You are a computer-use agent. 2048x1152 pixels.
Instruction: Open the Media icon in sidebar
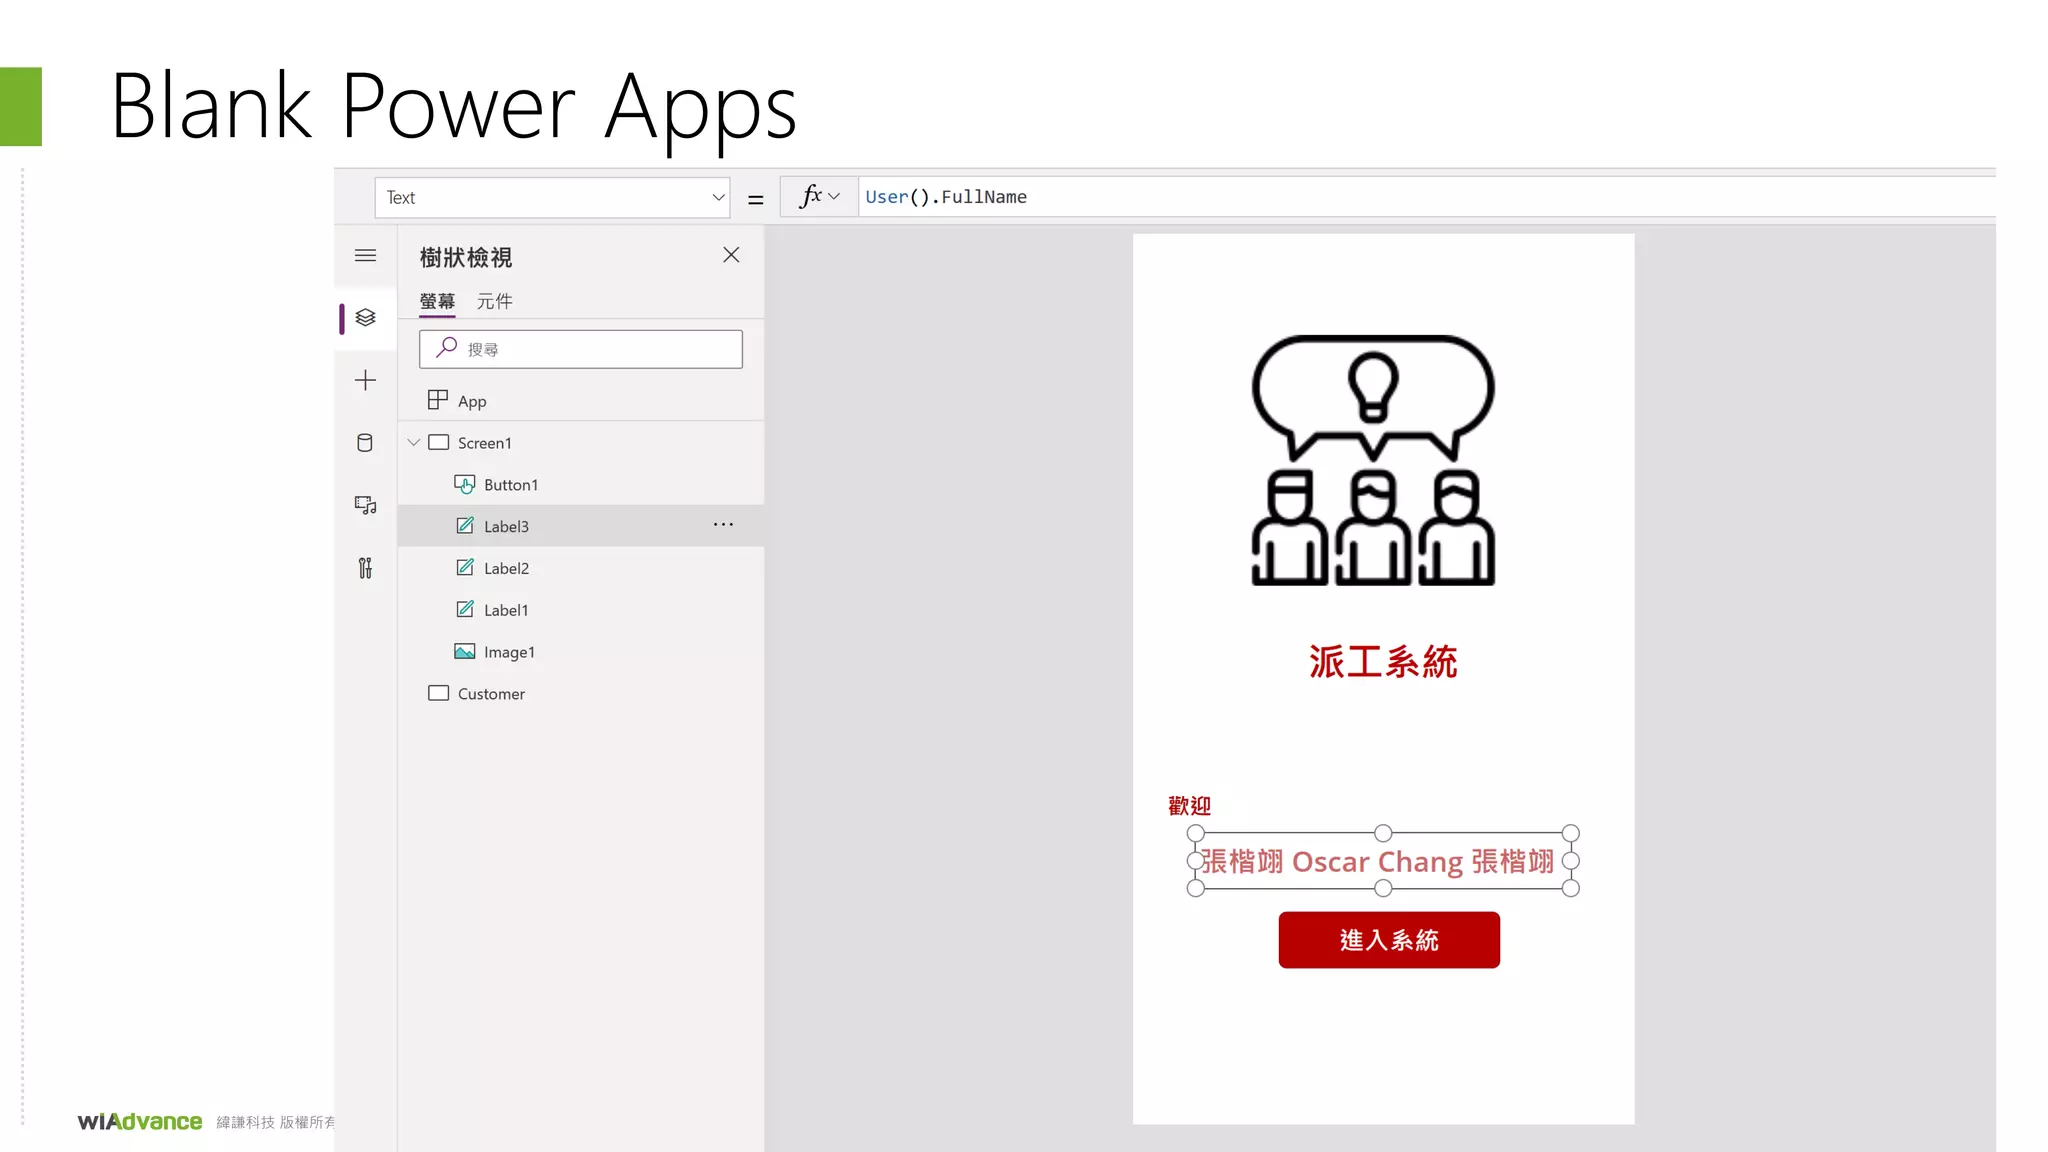(x=365, y=505)
